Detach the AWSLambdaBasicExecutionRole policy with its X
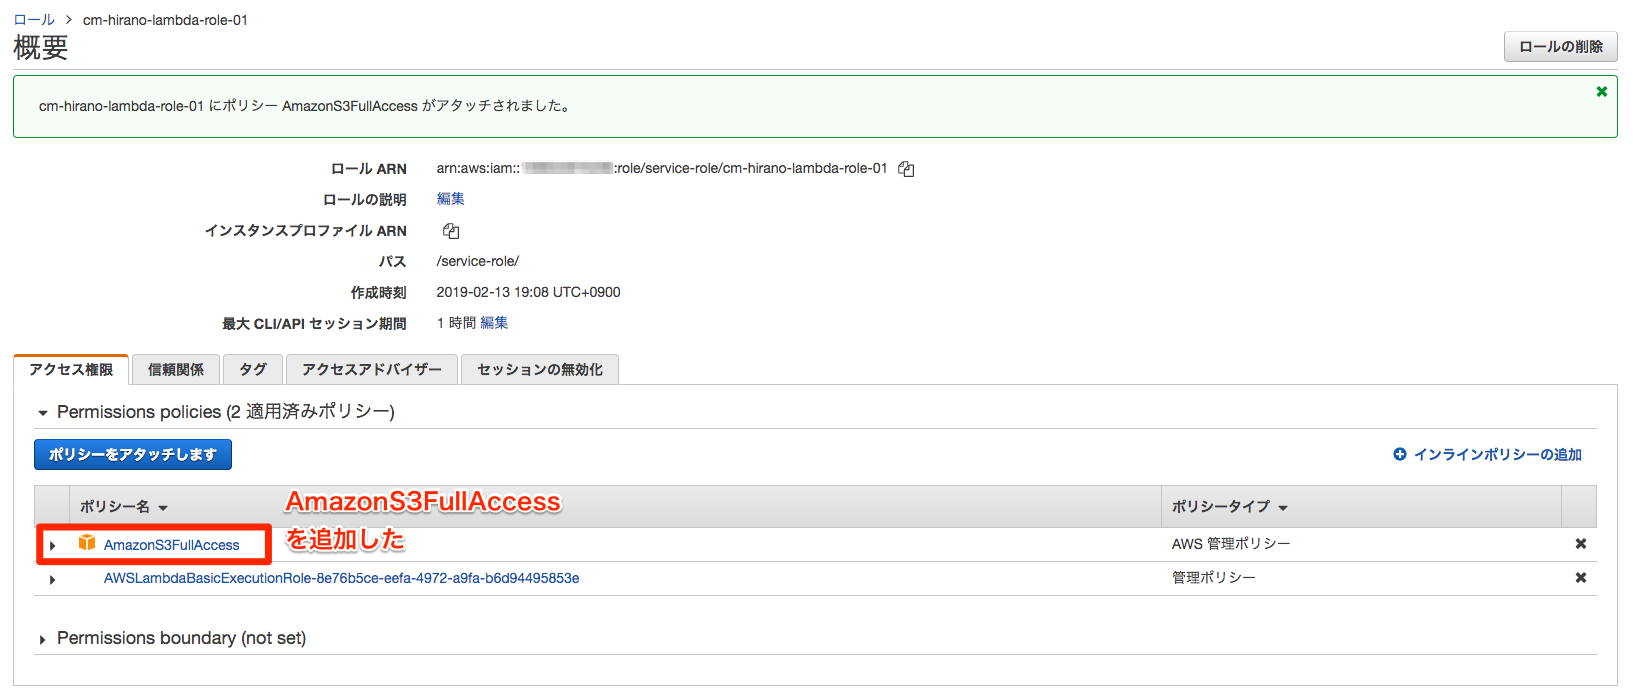 (x=1581, y=578)
